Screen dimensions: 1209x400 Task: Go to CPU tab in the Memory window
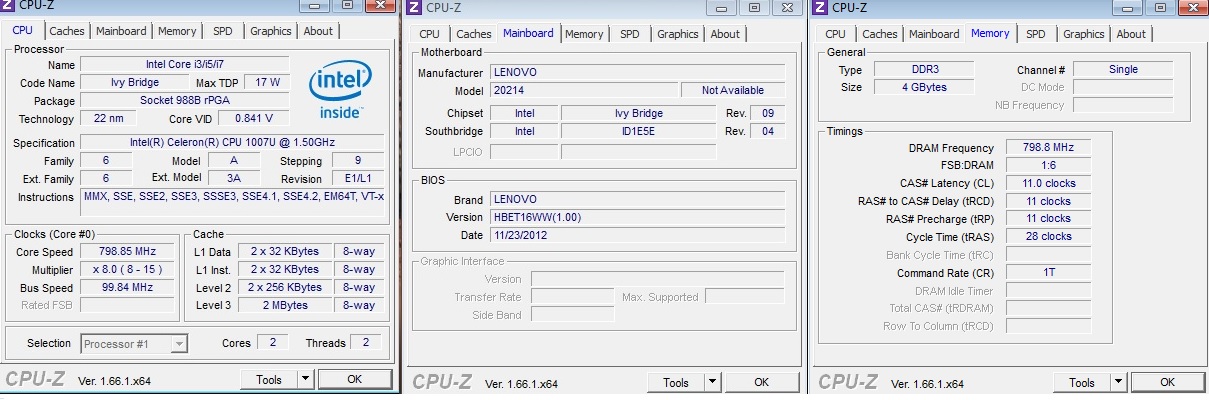click(835, 34)
